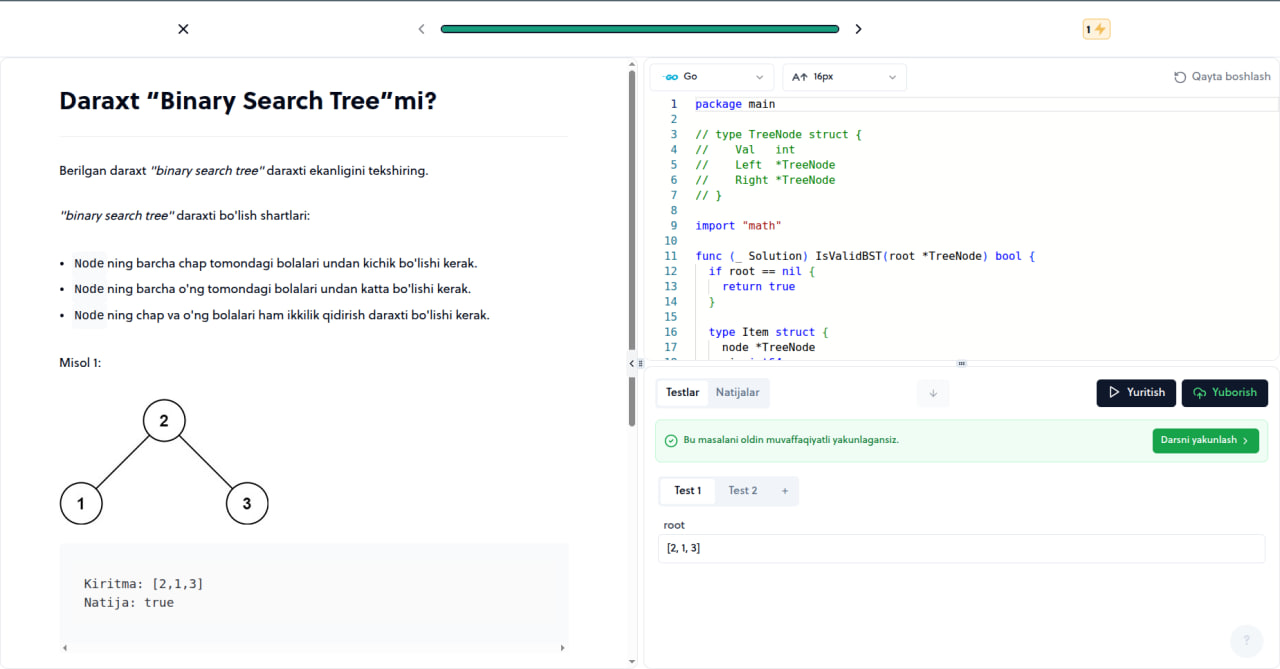Add a new test with plus icon
The width and height of the screenshot is (1280, 669).
[785, 491]
